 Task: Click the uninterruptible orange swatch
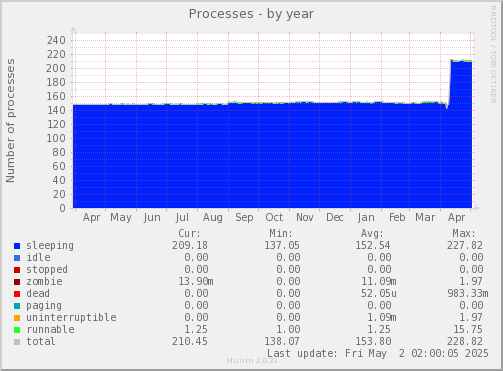click(17, 318)
